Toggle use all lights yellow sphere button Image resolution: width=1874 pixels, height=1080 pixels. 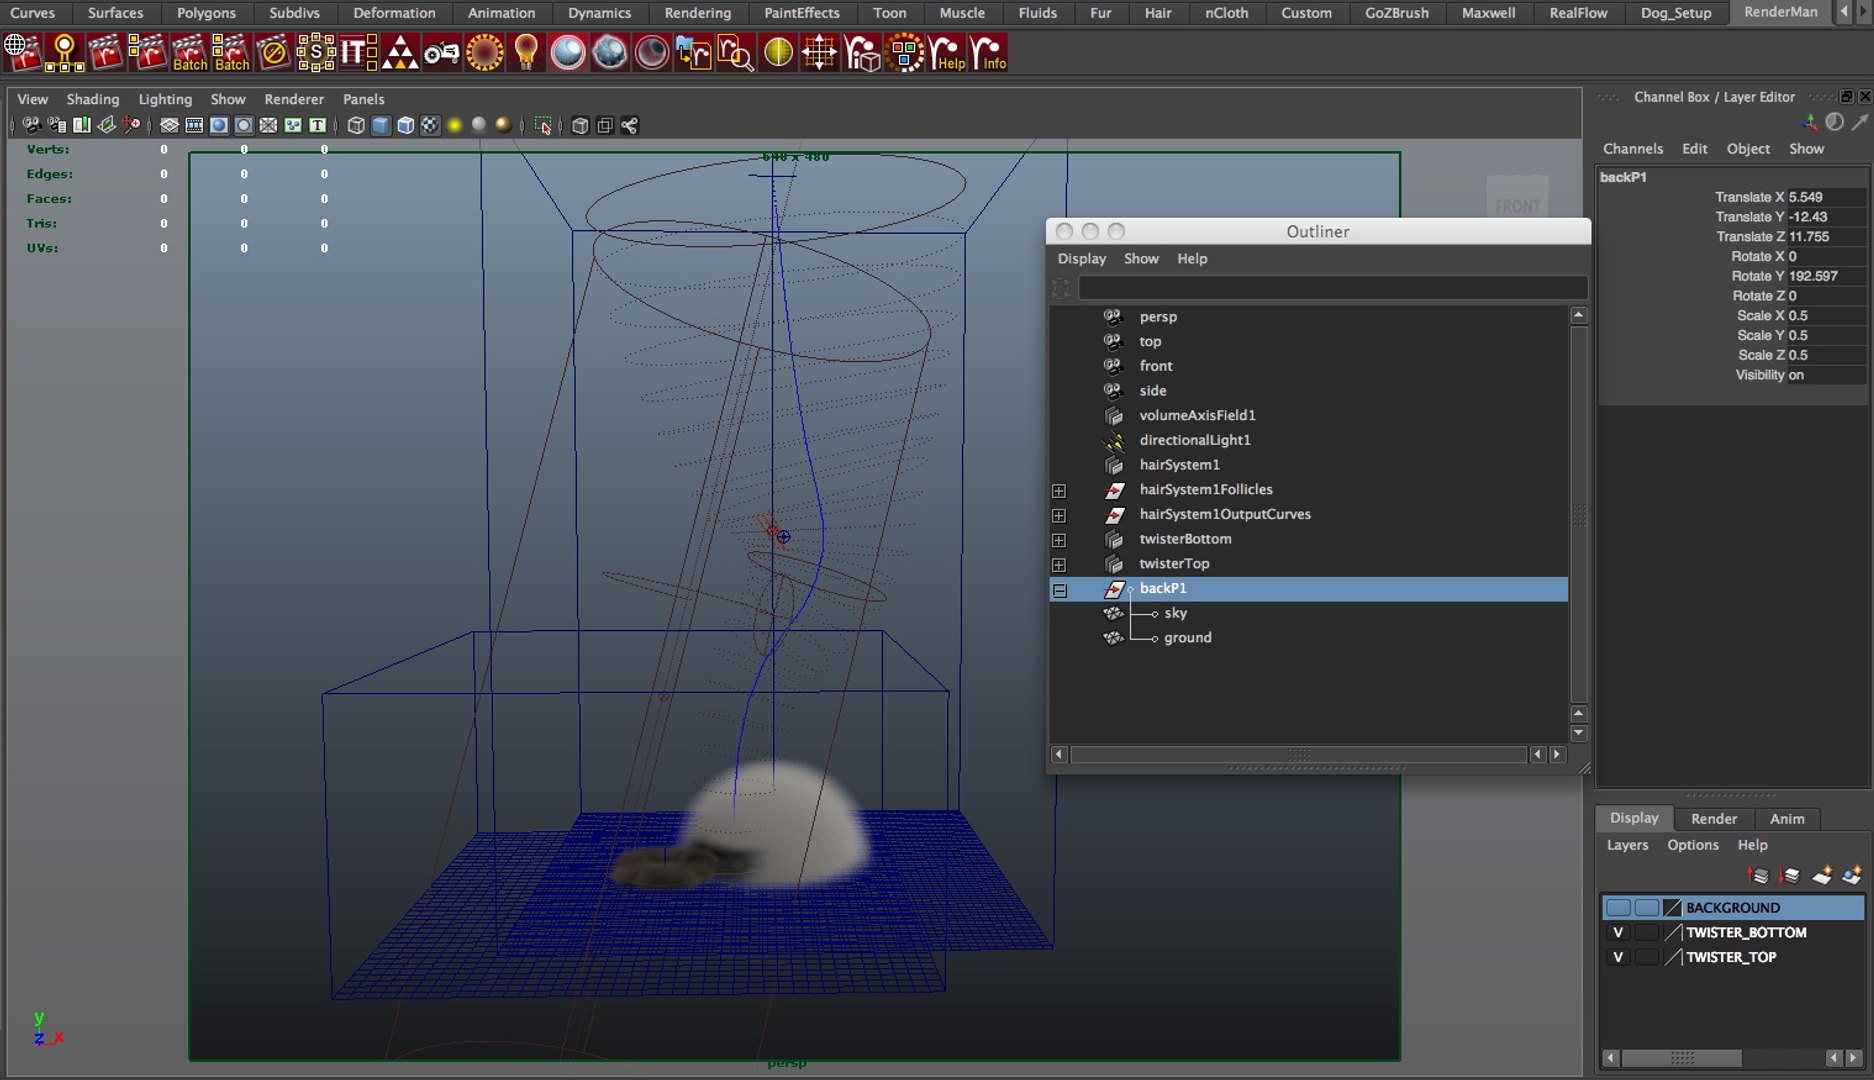[455, 125]
